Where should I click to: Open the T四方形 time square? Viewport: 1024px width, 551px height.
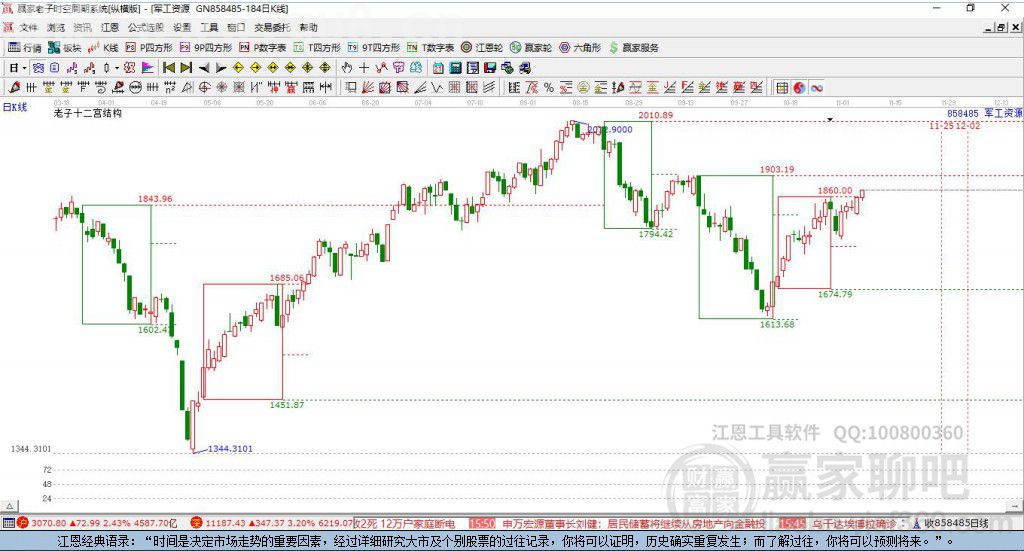coord(317,48)
